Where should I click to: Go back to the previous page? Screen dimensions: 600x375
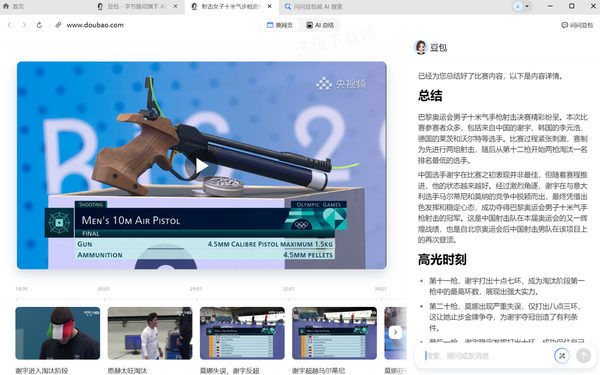click(9, 25)
